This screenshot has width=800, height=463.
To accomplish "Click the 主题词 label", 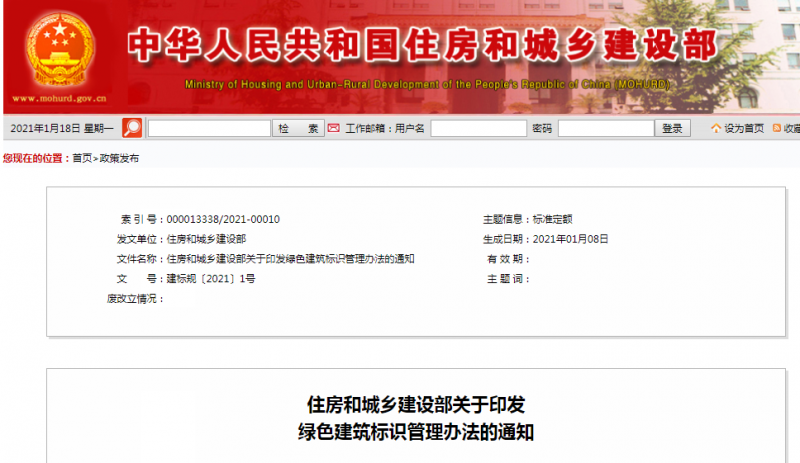I will pos(508,279).
